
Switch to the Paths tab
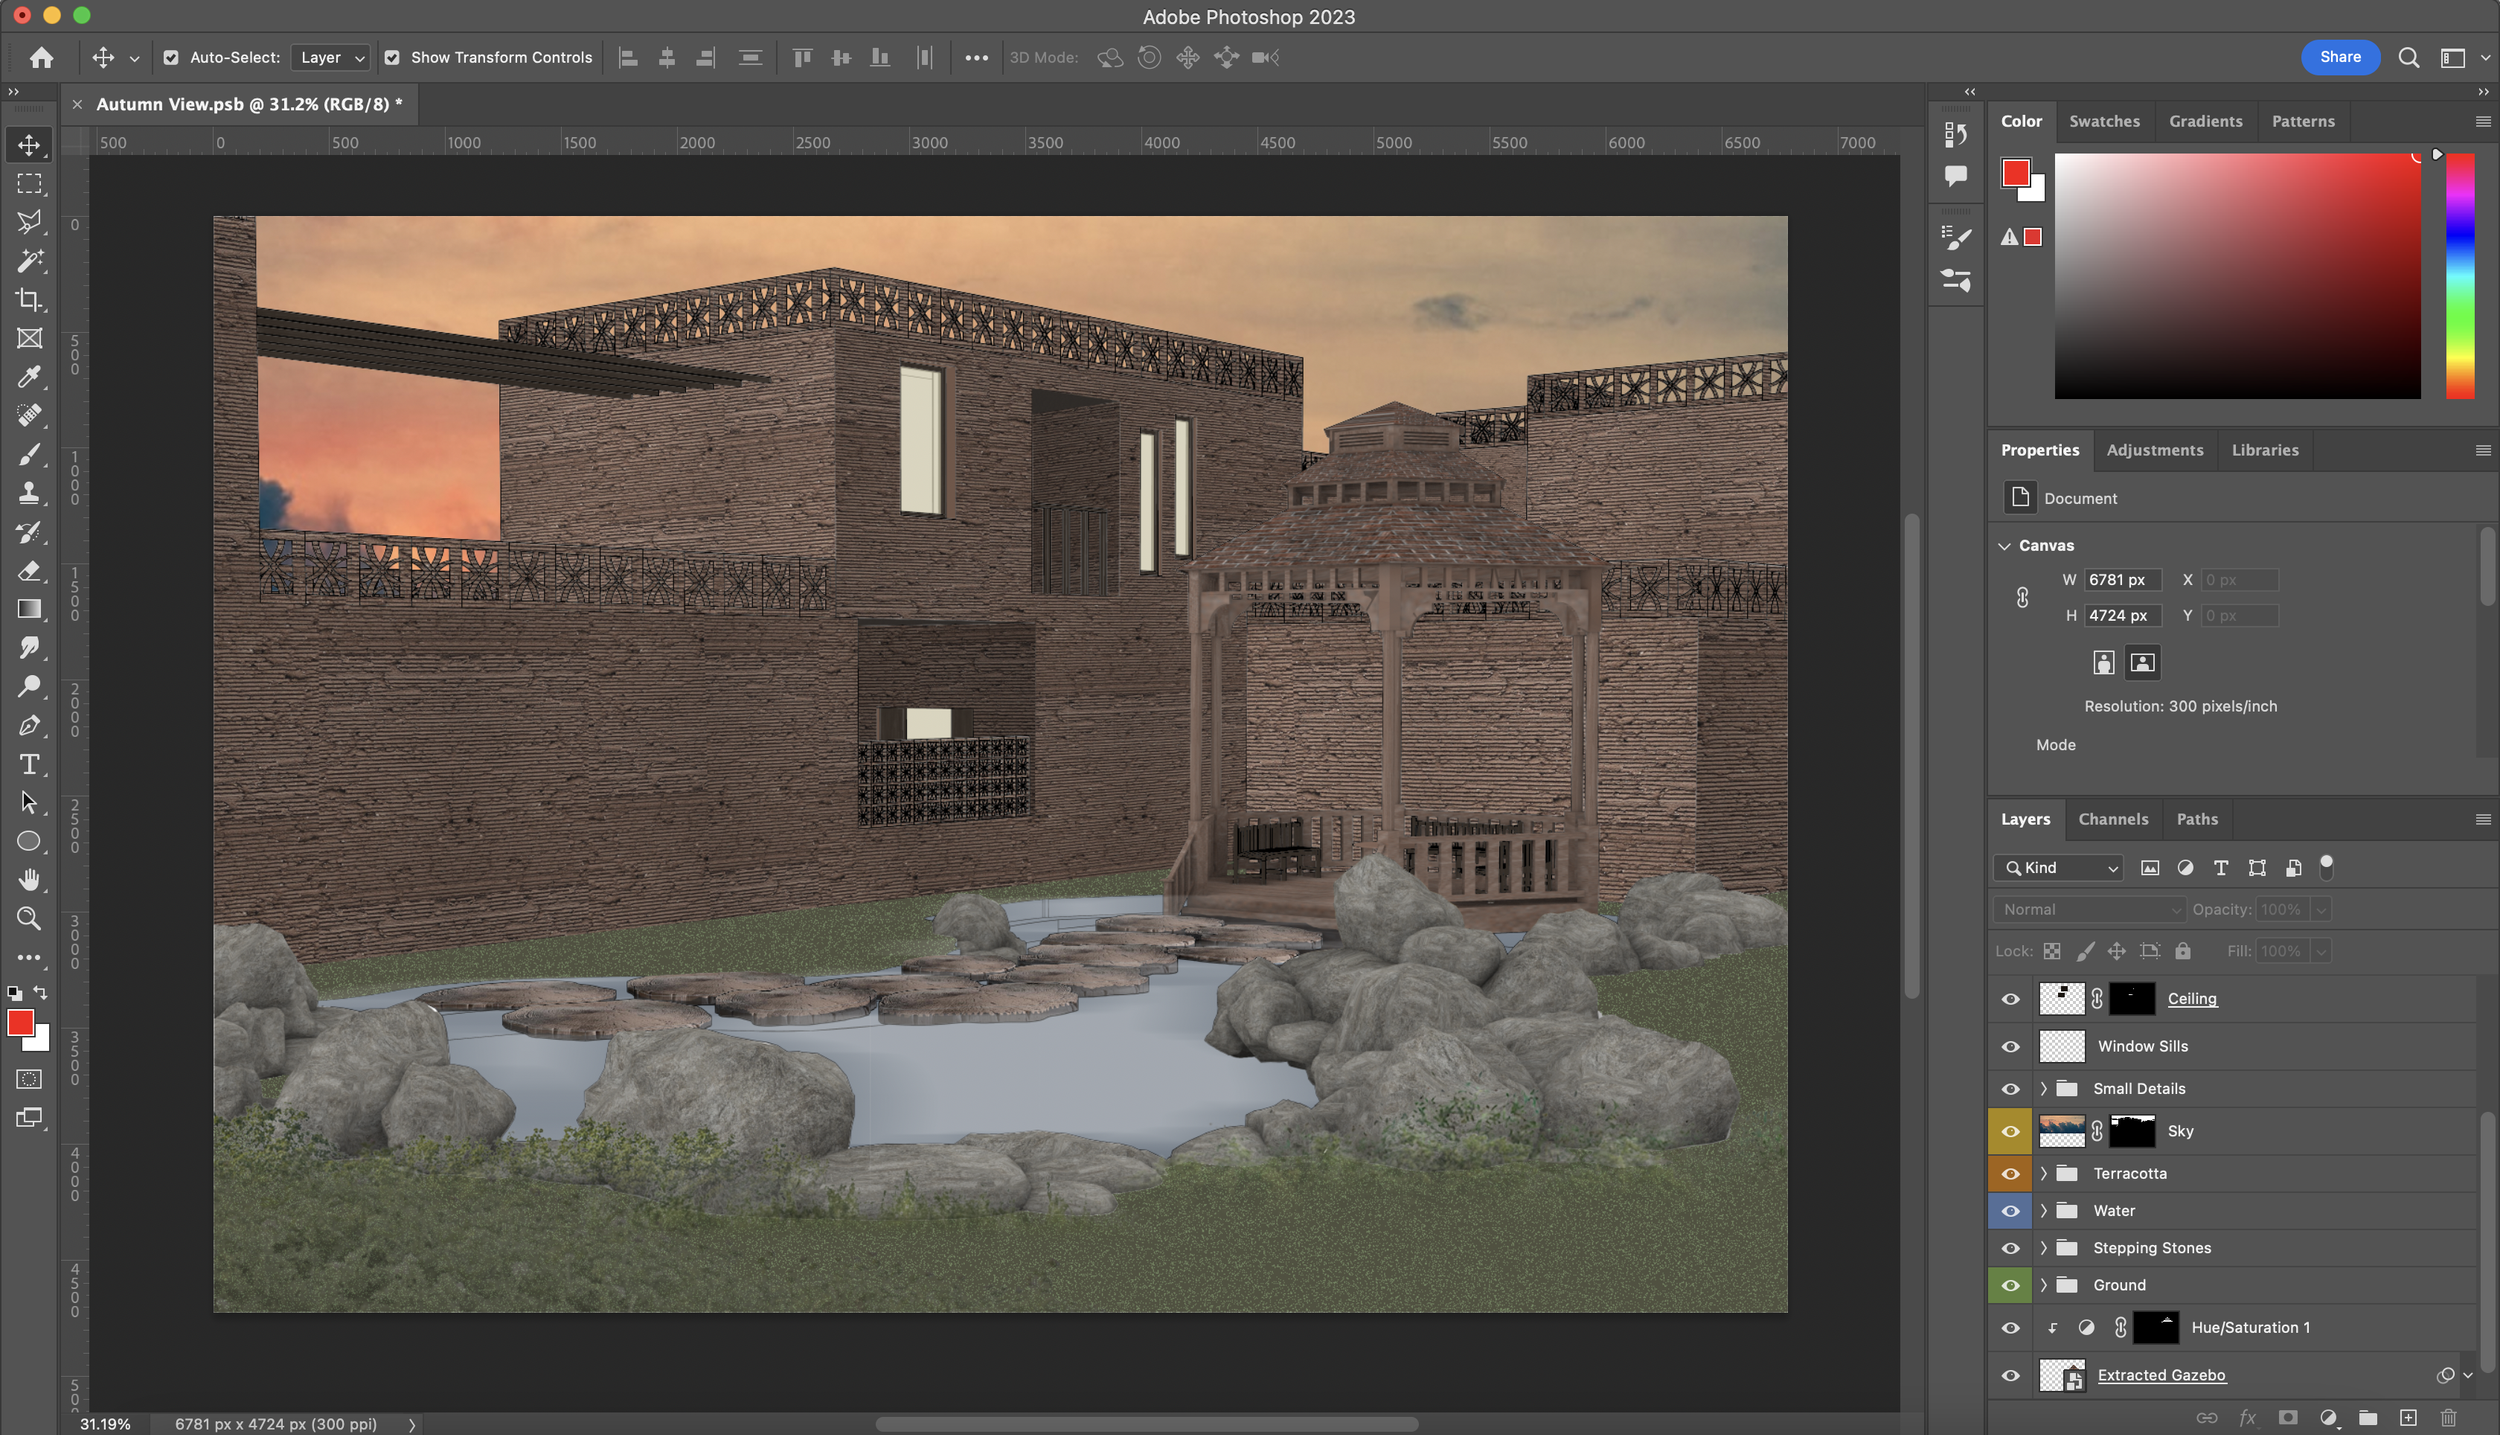2197,819
